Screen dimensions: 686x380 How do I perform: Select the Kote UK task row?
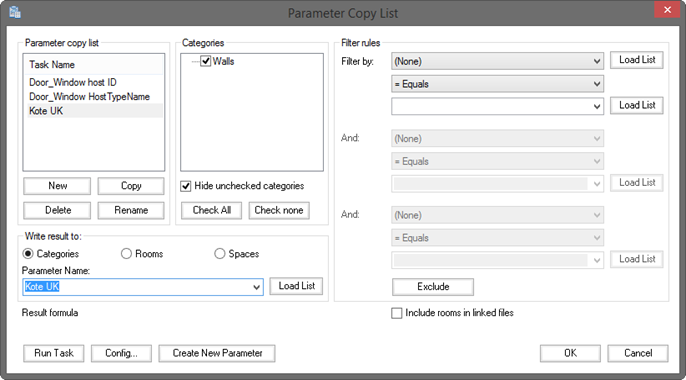tap(94, 111)
